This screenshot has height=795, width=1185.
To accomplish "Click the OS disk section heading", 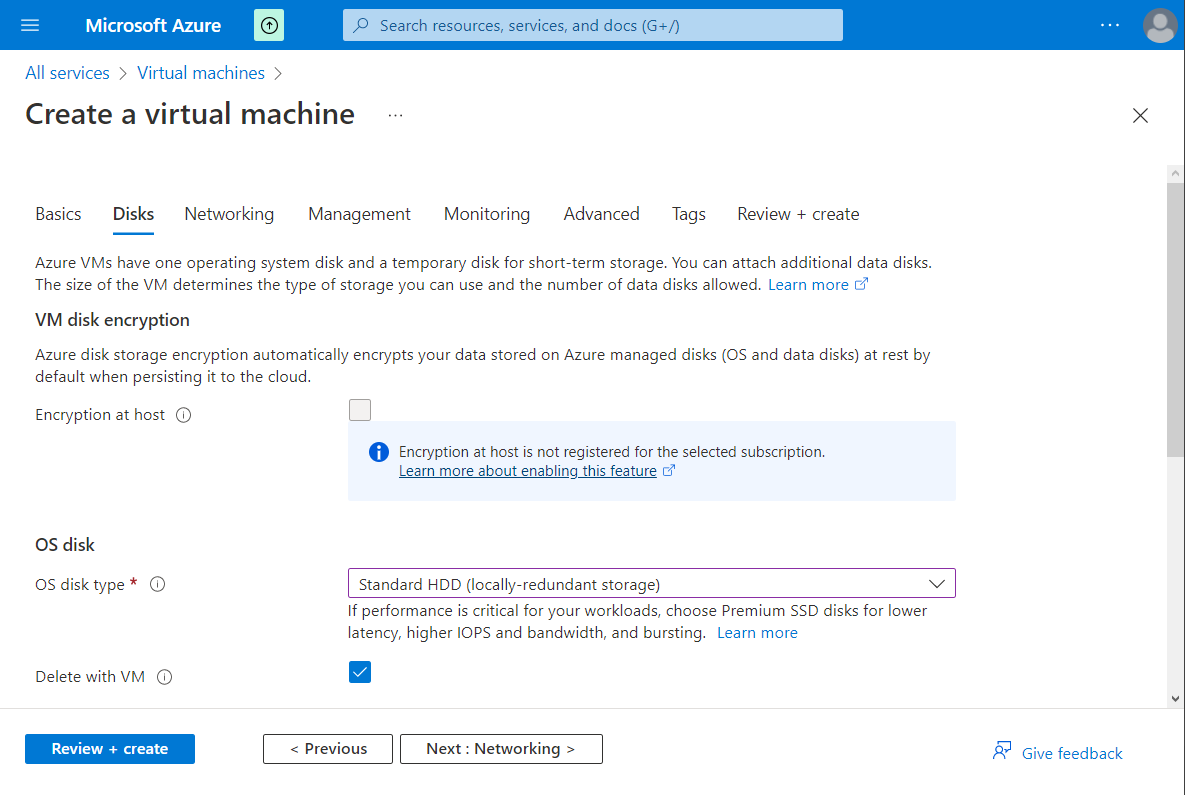I will (65, 545).
